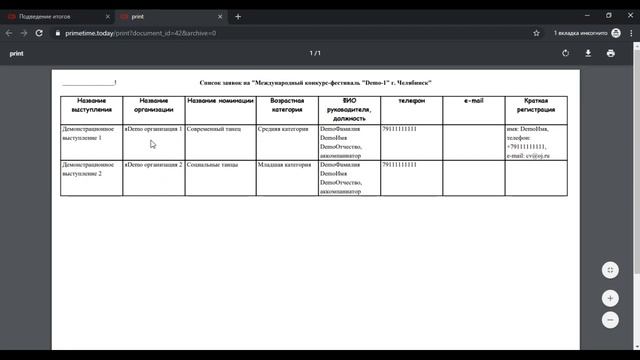Image resolution: width=640 pixels, height=360 pixels.
Task: Click phone number in first data row
Action: [400, 129]
